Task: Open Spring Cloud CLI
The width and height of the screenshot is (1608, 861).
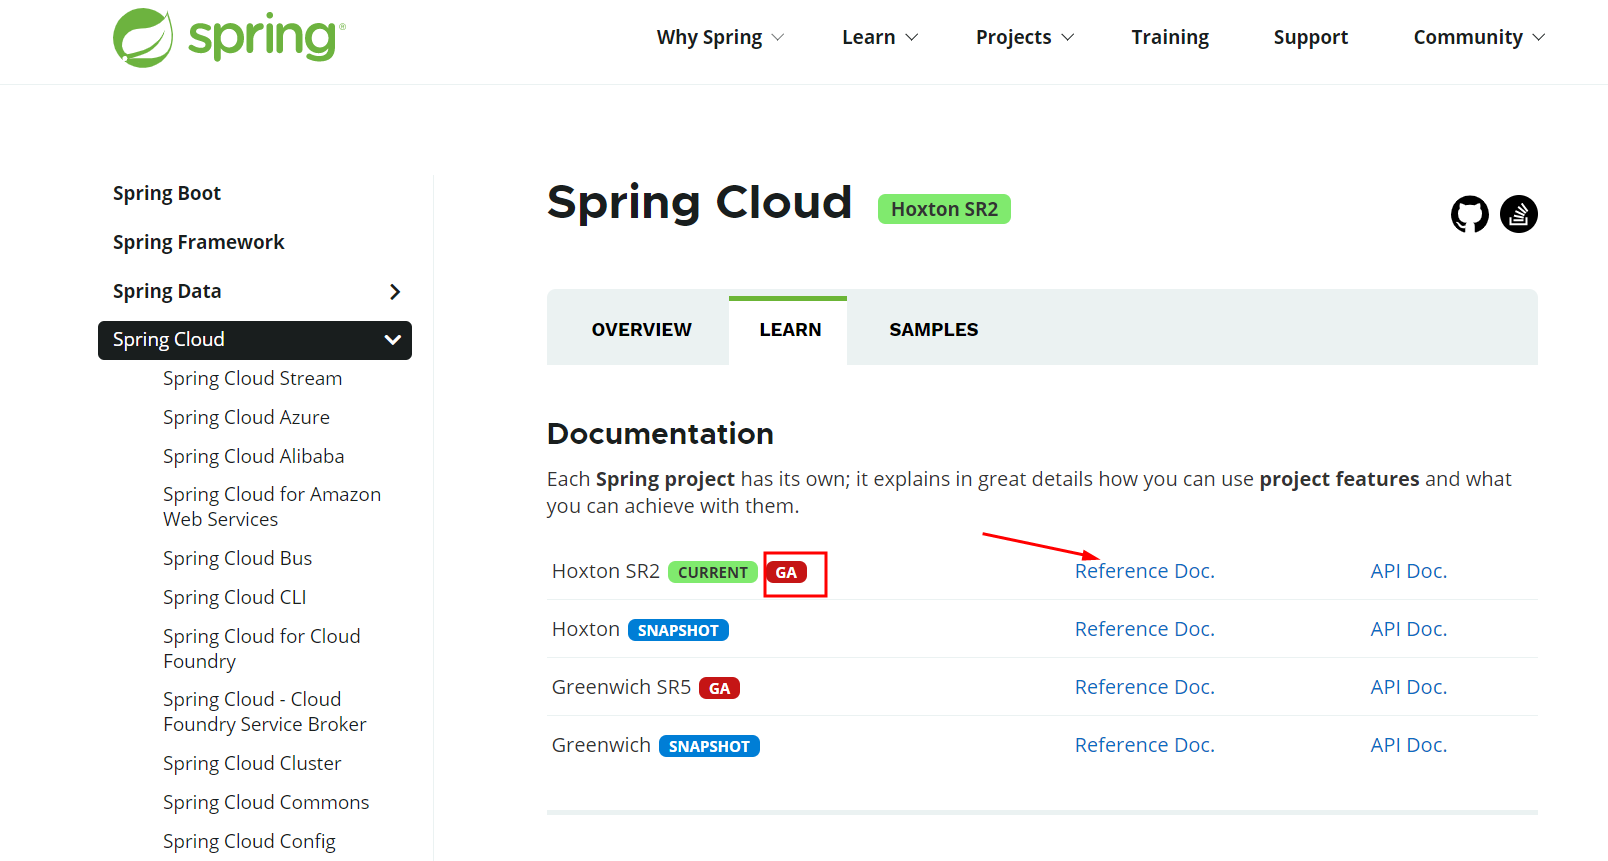Action: pos(235,597)
